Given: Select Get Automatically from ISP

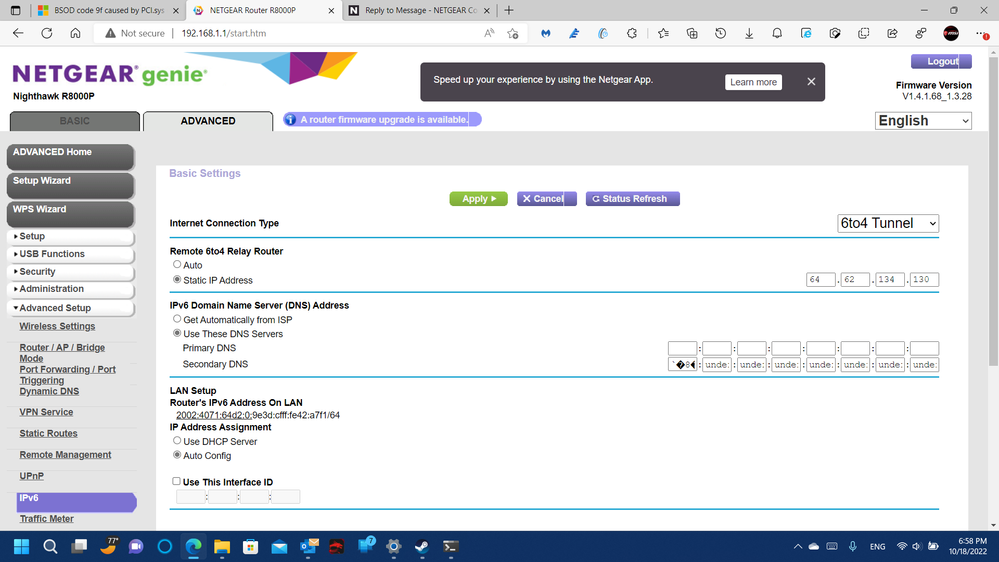Looking at the screenshot, I should click(177, 319).
